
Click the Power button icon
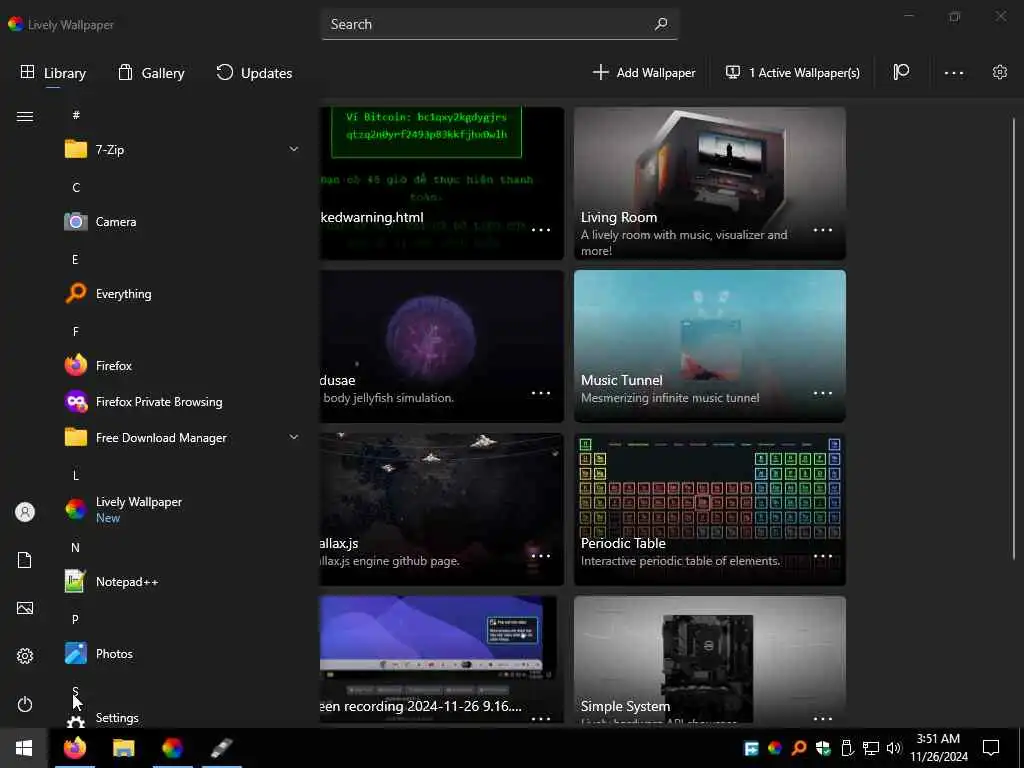click(x=25, y=704)
